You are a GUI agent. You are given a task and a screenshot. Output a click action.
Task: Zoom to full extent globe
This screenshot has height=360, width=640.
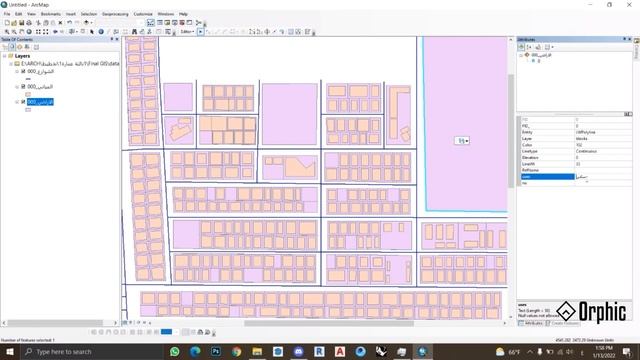(29, 32)
